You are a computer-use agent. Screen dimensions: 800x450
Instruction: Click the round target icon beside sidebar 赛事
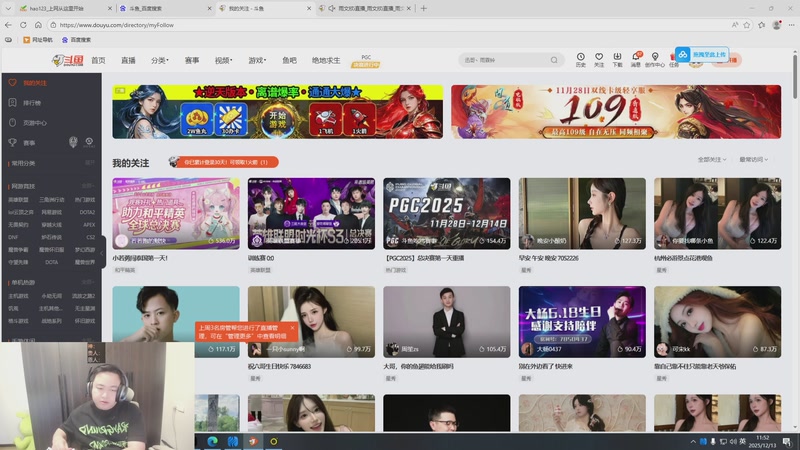coord(89,142)
